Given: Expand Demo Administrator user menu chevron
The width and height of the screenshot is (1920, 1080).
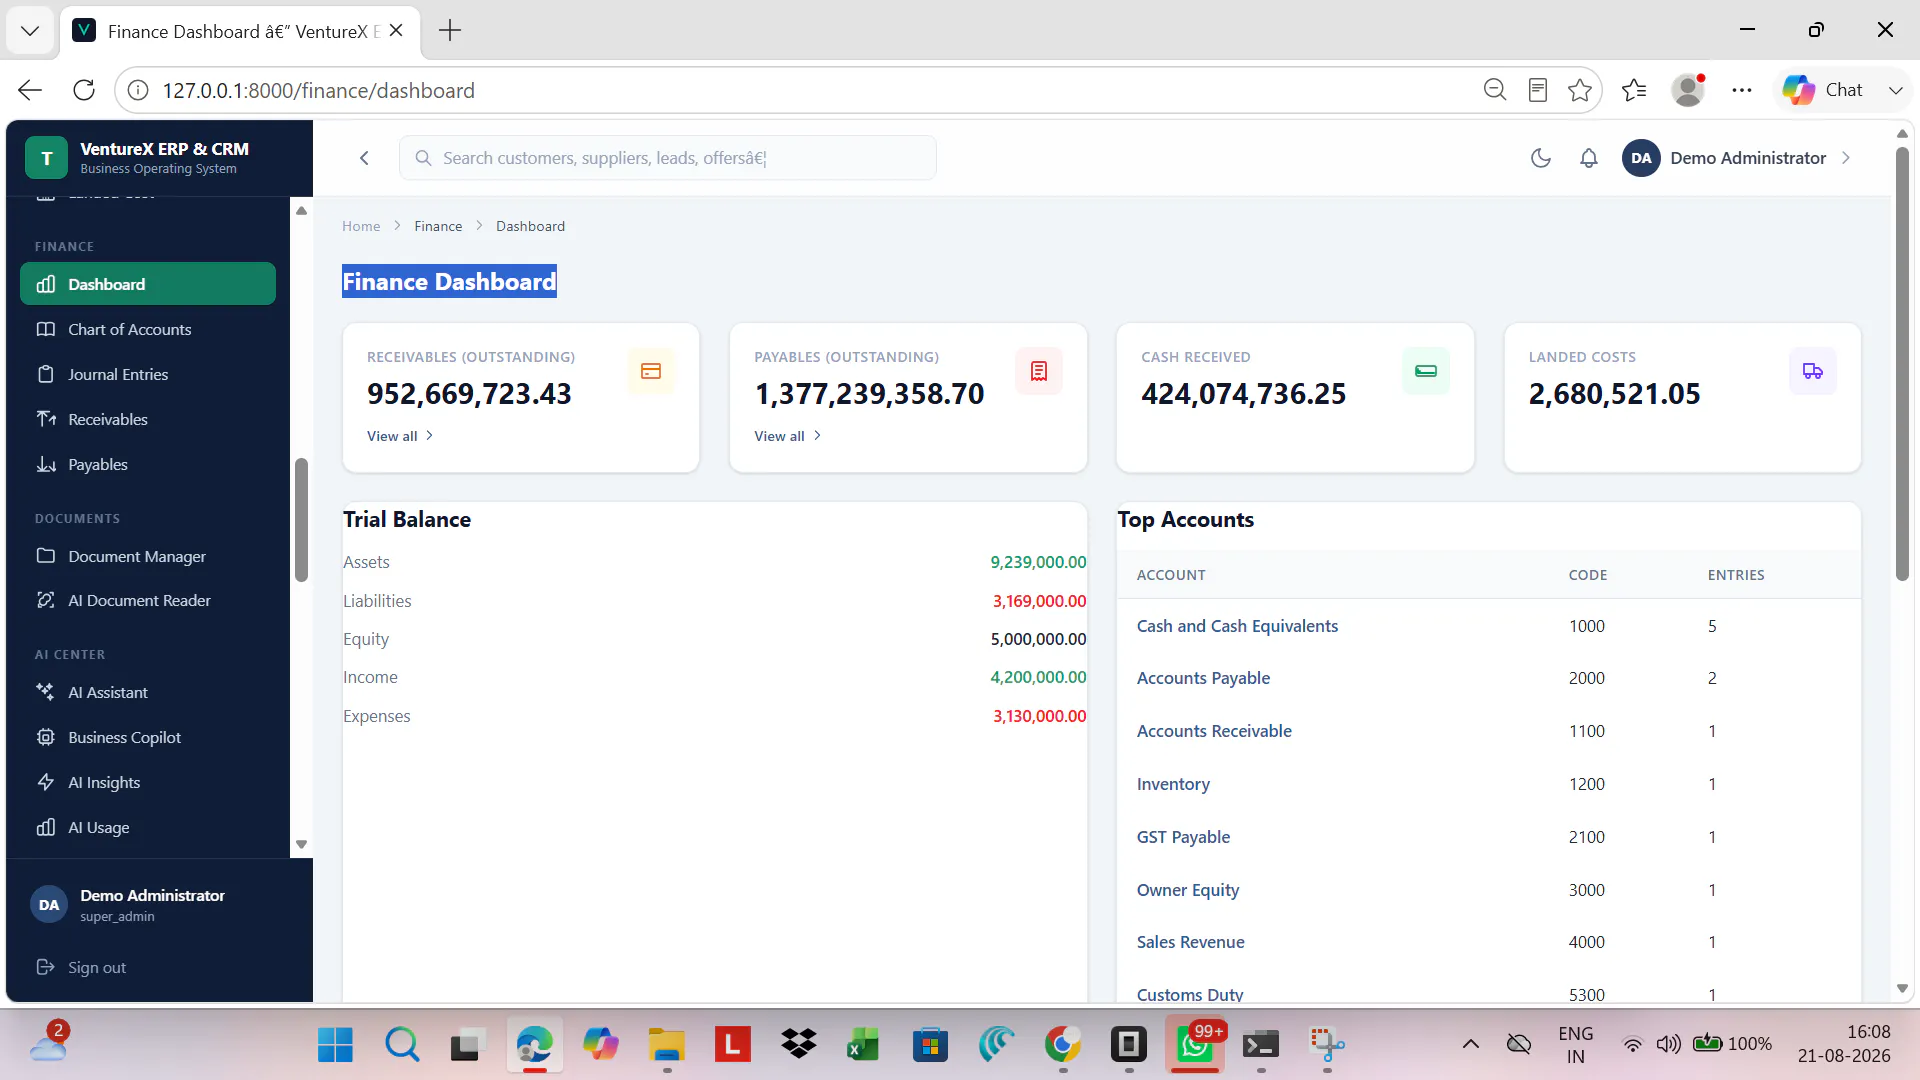Looking at the screenshot, I should (x=1846, y=158).
